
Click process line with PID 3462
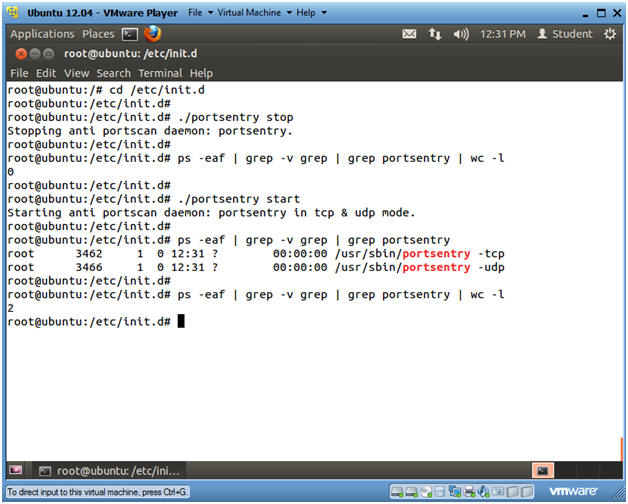point(256,254)
